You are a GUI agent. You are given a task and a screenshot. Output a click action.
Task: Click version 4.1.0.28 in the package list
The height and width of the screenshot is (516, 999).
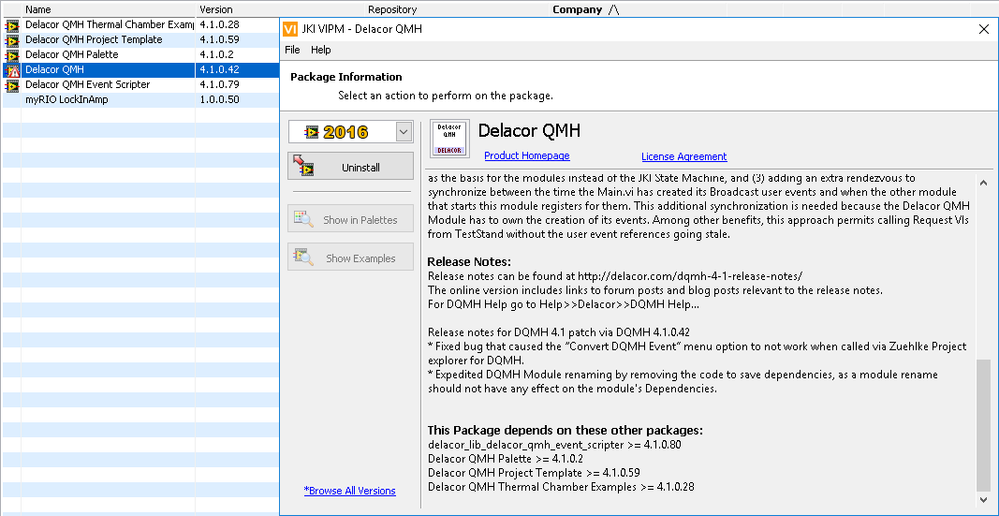[x=219, y=25]
